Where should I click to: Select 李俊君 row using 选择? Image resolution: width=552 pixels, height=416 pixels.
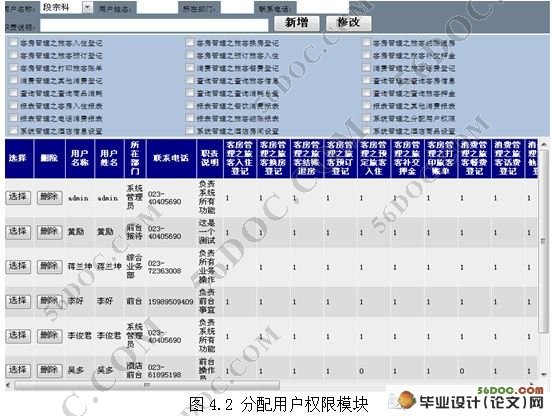click(18, 336)
